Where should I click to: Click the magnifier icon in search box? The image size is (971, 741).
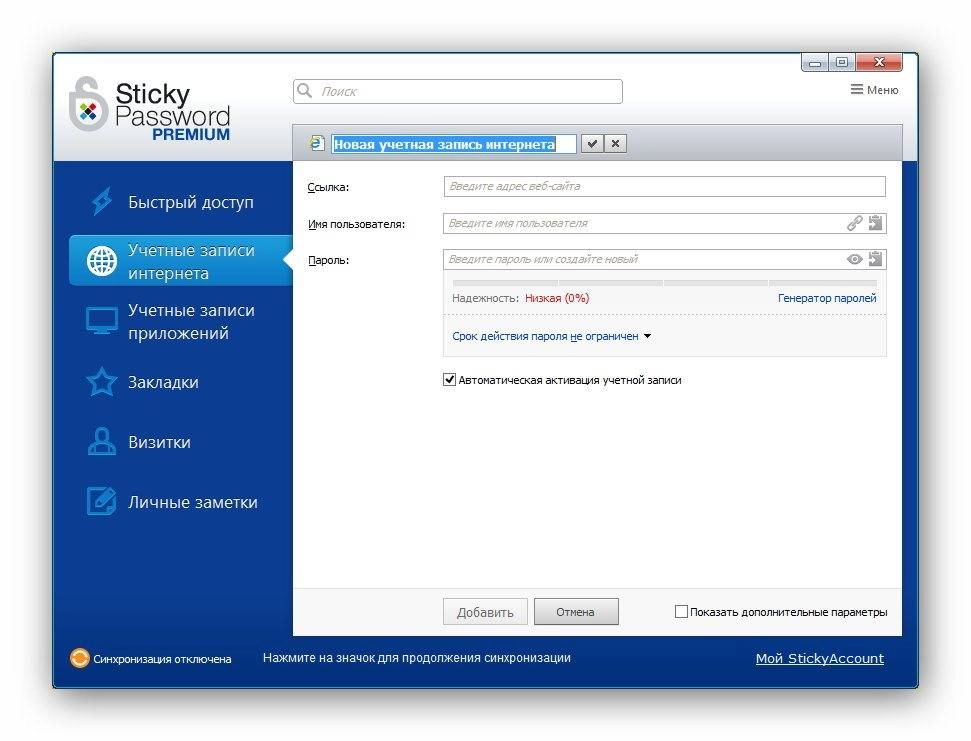coord(304,91)
